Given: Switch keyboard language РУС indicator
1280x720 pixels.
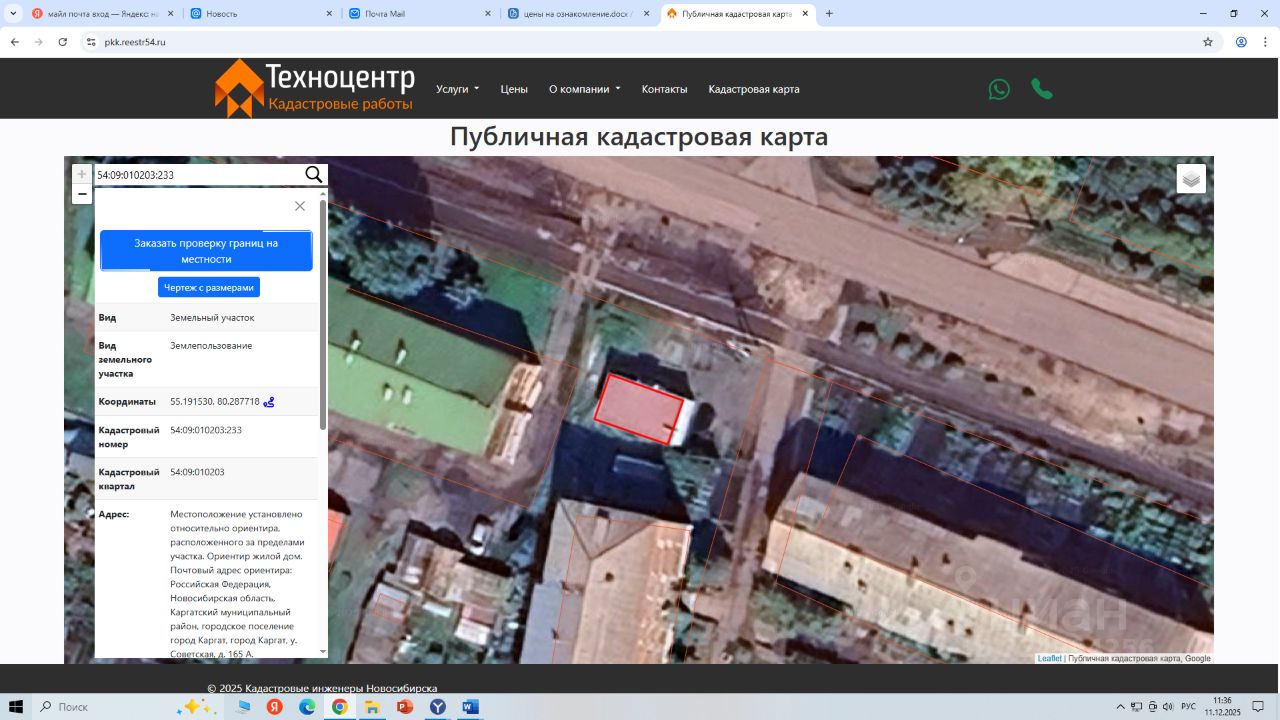Looking at the screenshot, I should (x=1189, y=707).
